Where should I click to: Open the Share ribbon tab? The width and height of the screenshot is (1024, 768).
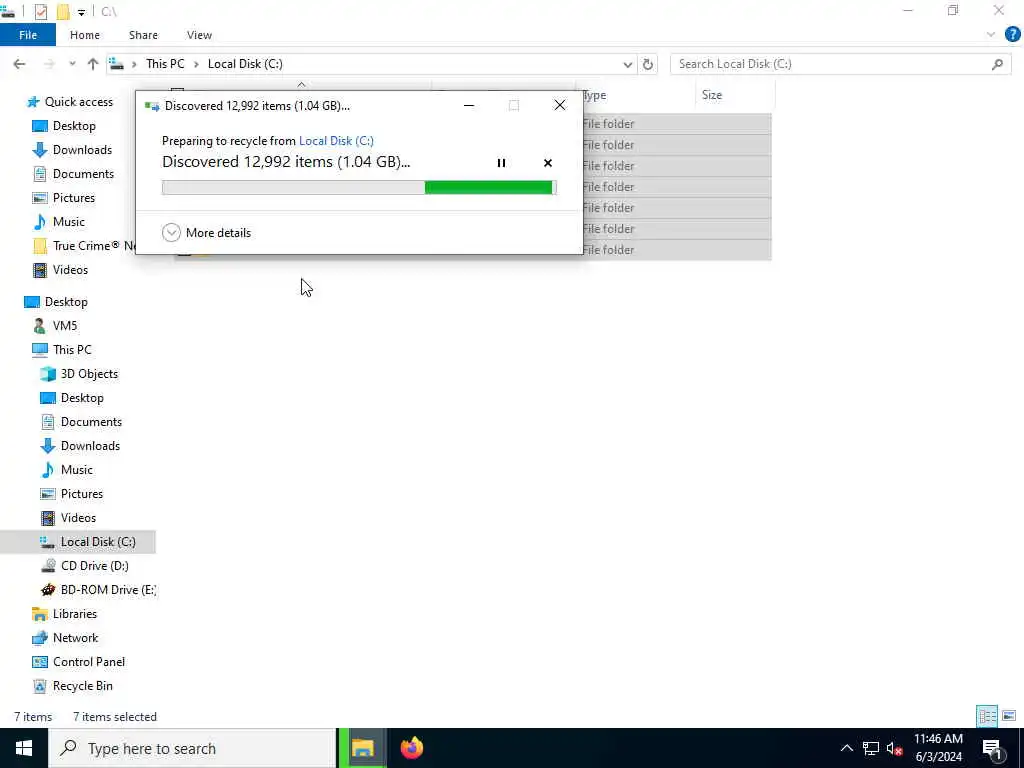coord(143,35)
